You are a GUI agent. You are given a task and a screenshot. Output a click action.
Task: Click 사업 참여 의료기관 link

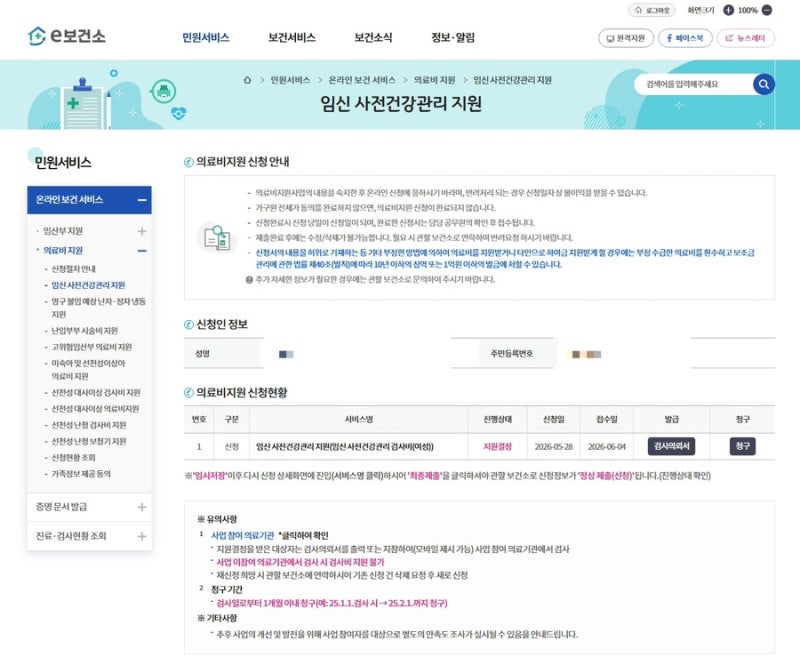242,535
